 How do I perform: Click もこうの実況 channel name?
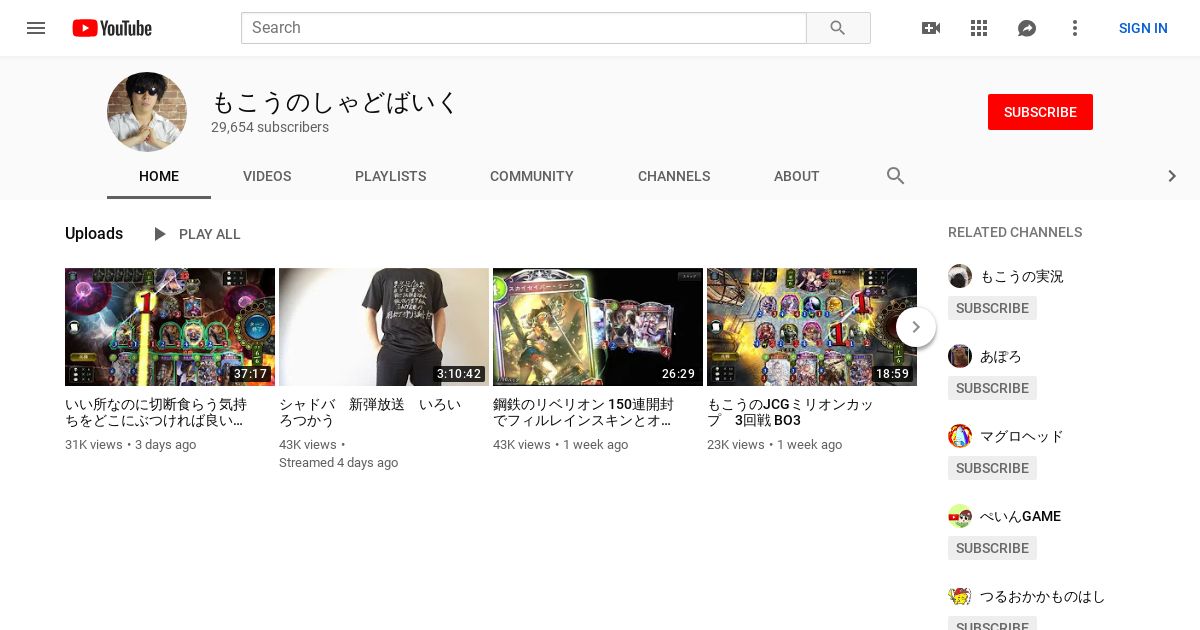1021,276
